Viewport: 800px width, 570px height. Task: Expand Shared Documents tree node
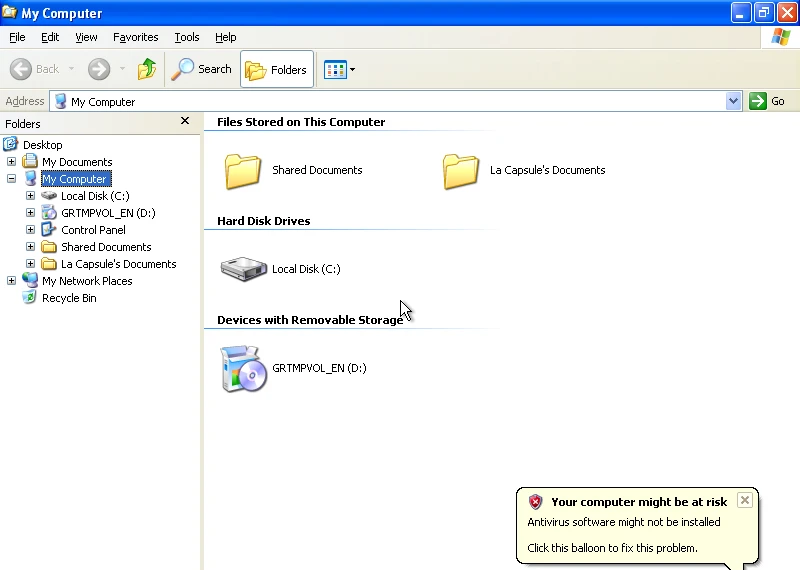pyautogui.click(x=30, y=247)
